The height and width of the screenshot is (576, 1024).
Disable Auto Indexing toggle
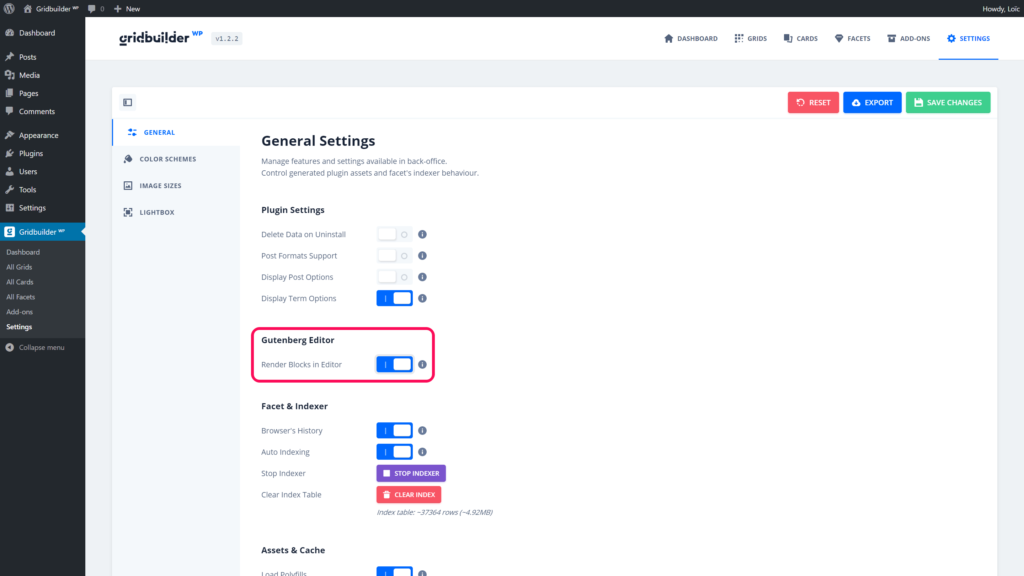click(x=394, y=452)
